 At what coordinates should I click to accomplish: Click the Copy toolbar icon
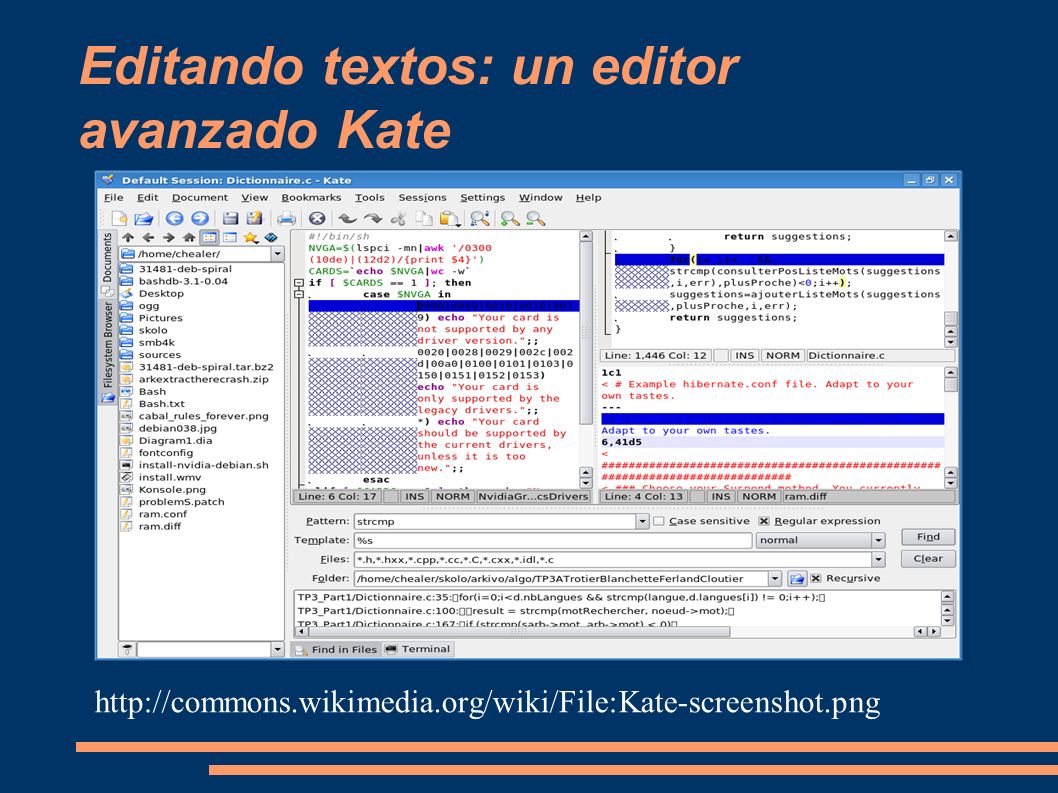423,219
